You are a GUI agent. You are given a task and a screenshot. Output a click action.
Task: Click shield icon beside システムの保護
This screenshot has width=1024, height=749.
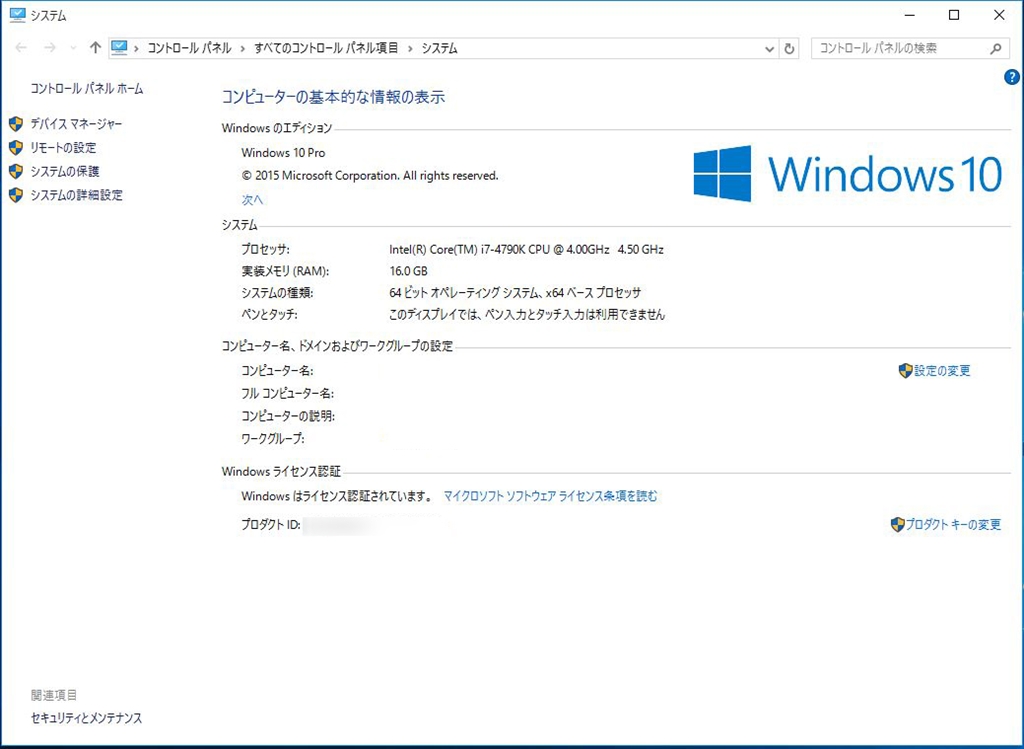(16, 171)
